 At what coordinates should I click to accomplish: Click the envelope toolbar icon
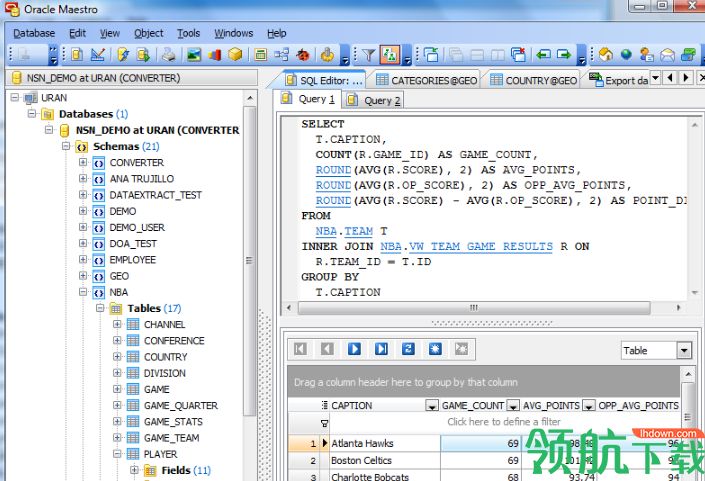[x=668, y=55]
